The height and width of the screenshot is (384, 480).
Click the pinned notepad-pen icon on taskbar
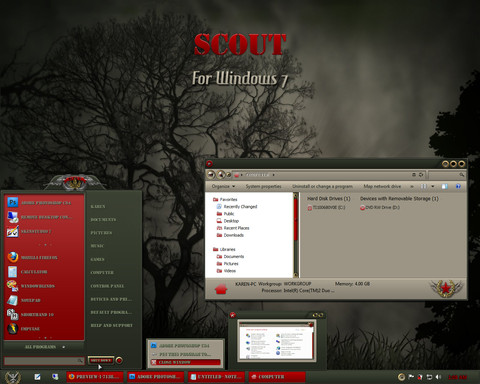tap(37, 377)
